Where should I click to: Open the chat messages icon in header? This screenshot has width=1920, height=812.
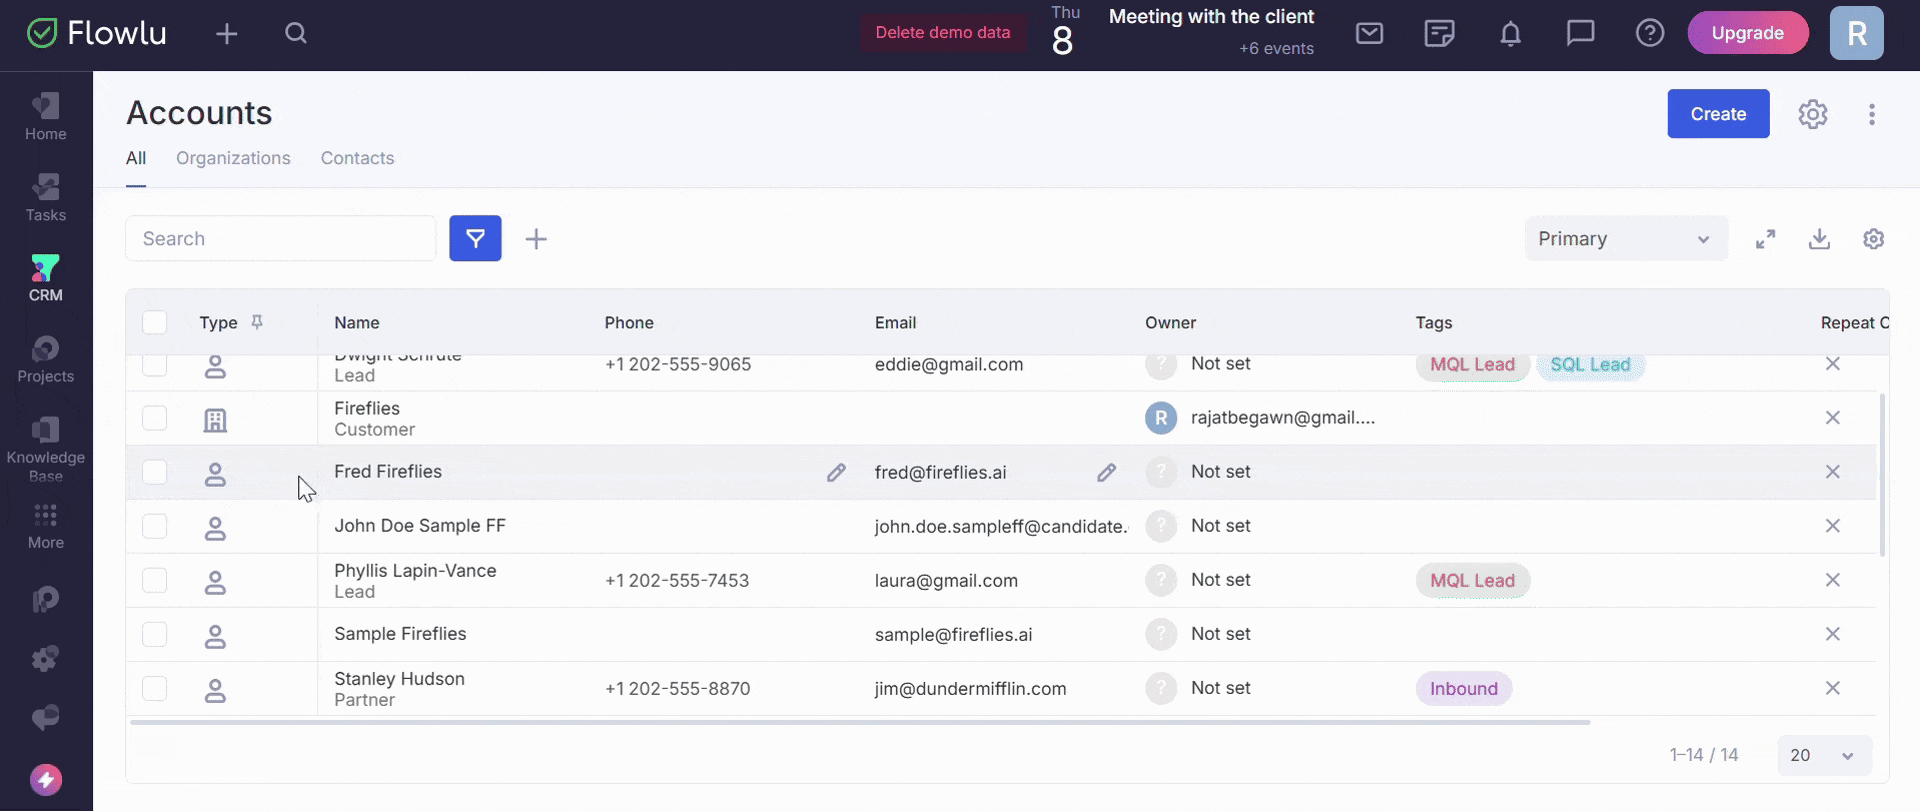[x=1580, y=33]
